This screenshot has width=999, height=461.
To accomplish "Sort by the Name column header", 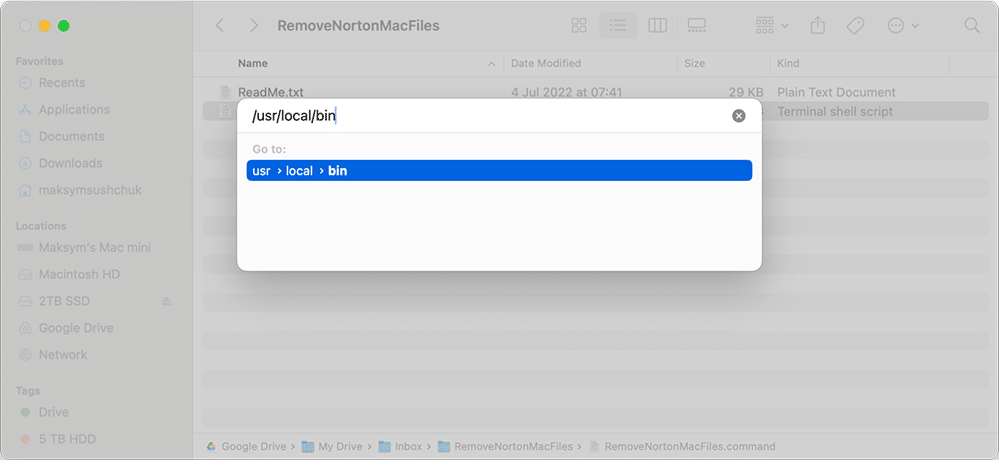I will pos(253,63).
